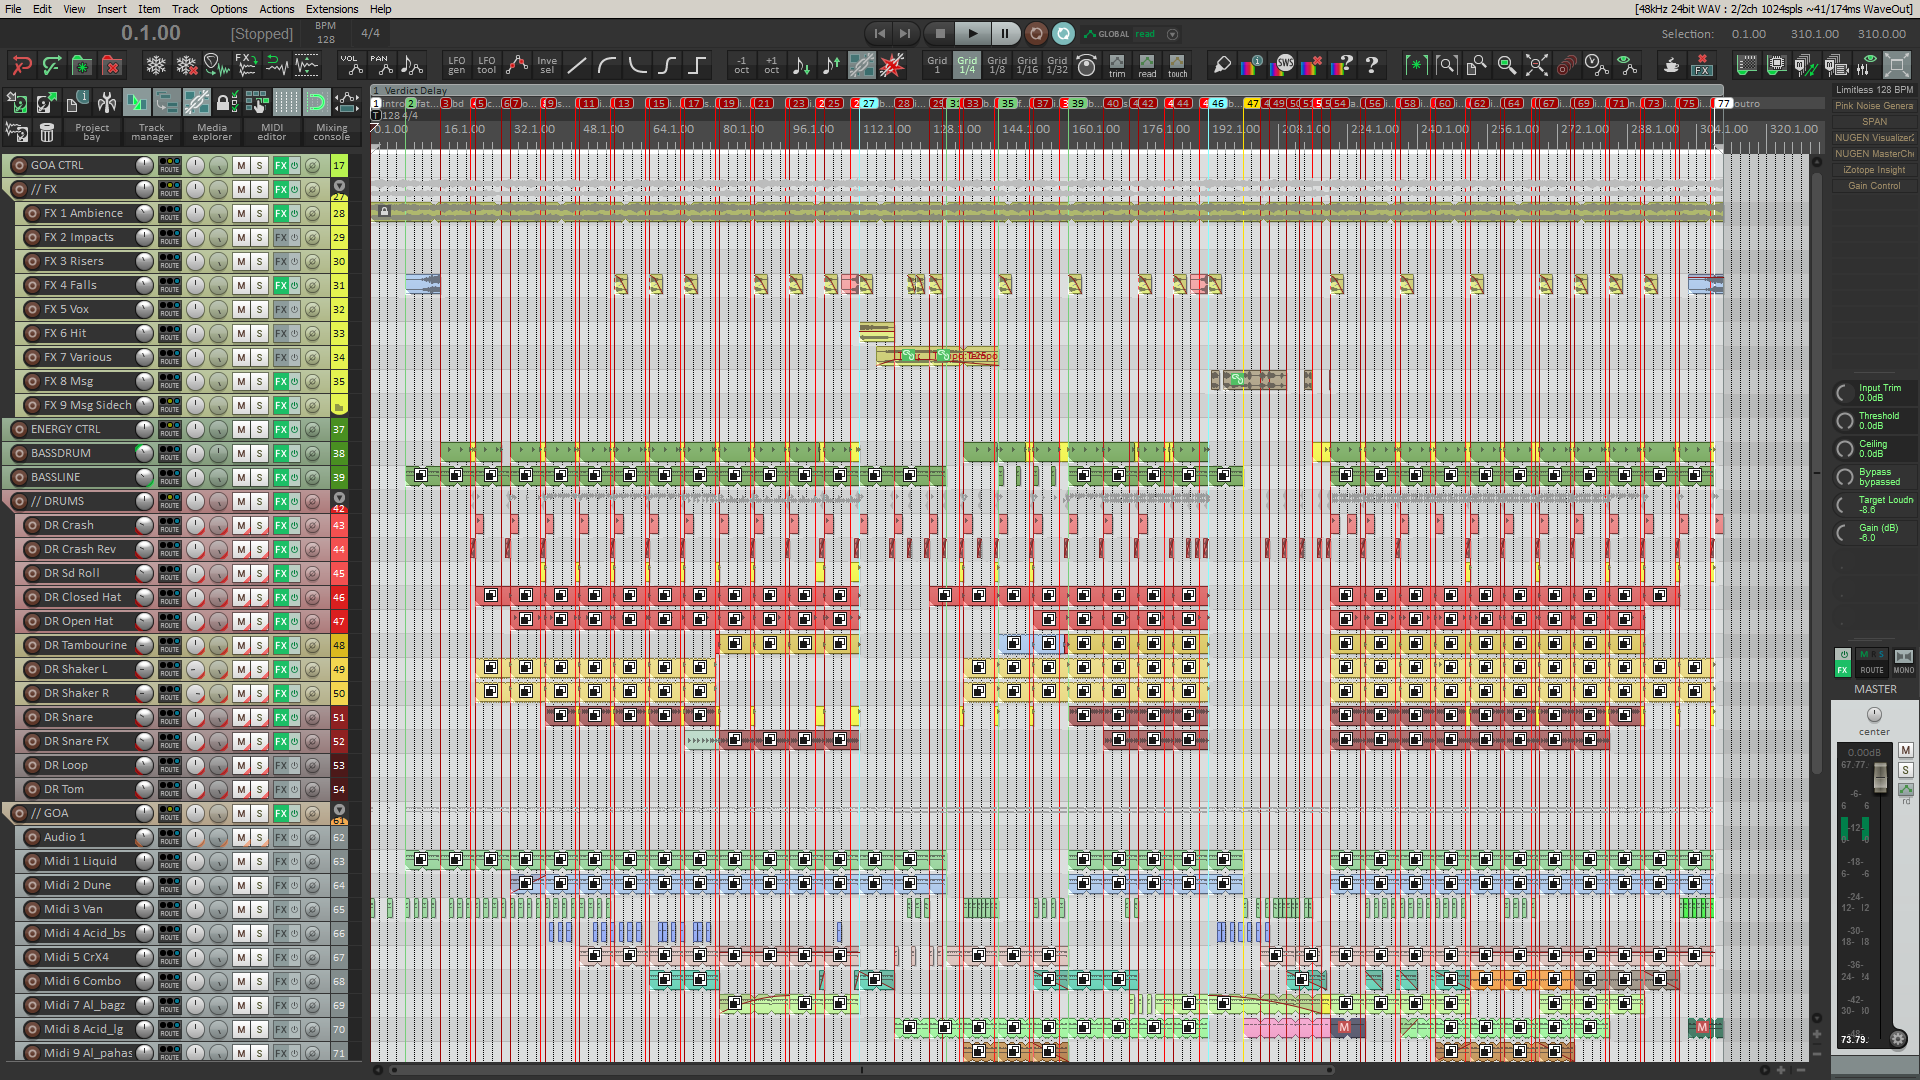This screenshot has width=1920, height=1080.
Task: Open the SPAN plugin on master
Action: coord(1874,122)
